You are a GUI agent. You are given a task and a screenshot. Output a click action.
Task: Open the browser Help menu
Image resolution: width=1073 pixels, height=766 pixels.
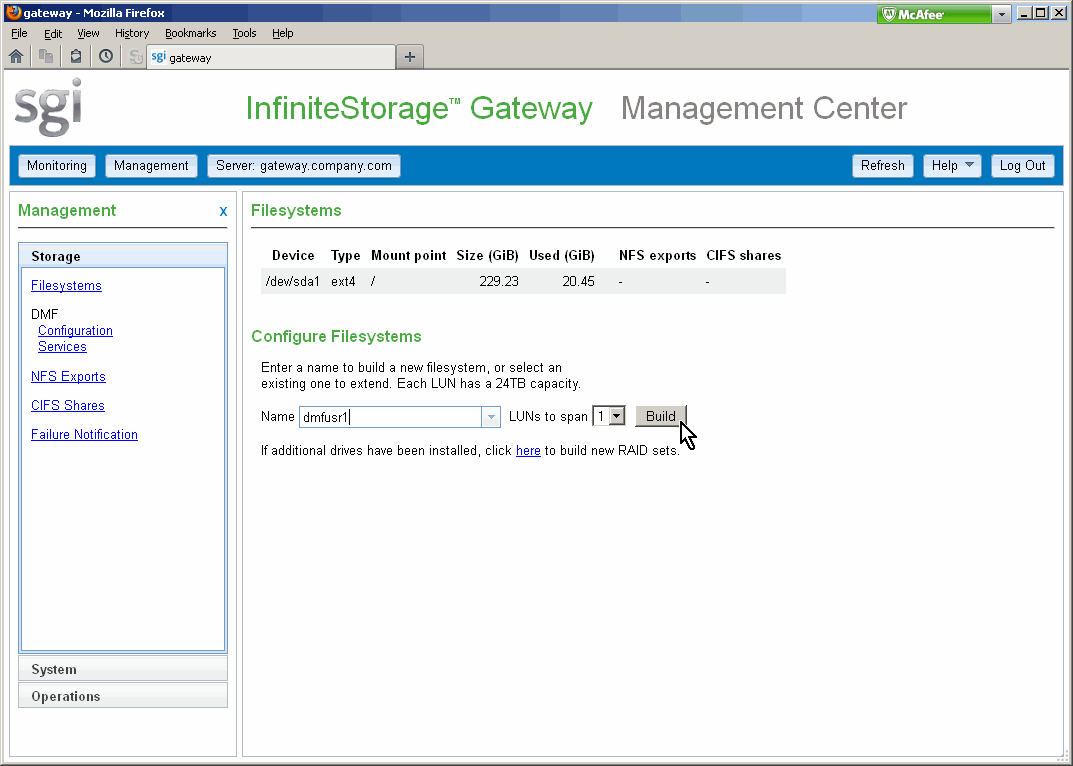click(283, 33)
